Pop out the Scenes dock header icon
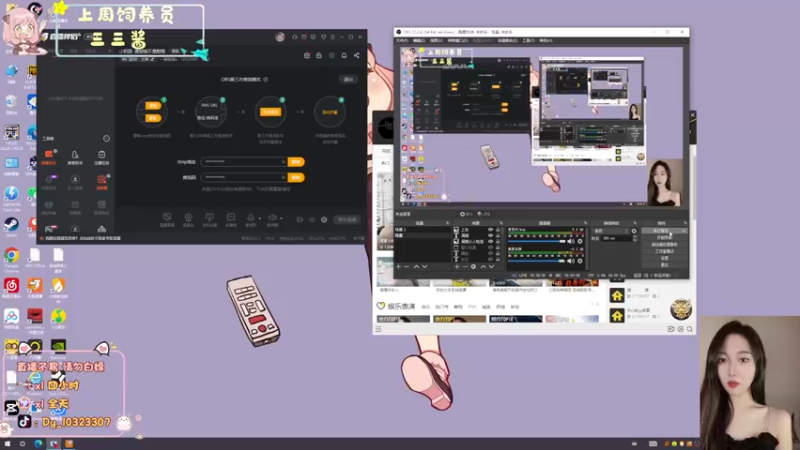The height and width of the screenshot is (450, 800). pyautogui.click(x=447, y=223)
